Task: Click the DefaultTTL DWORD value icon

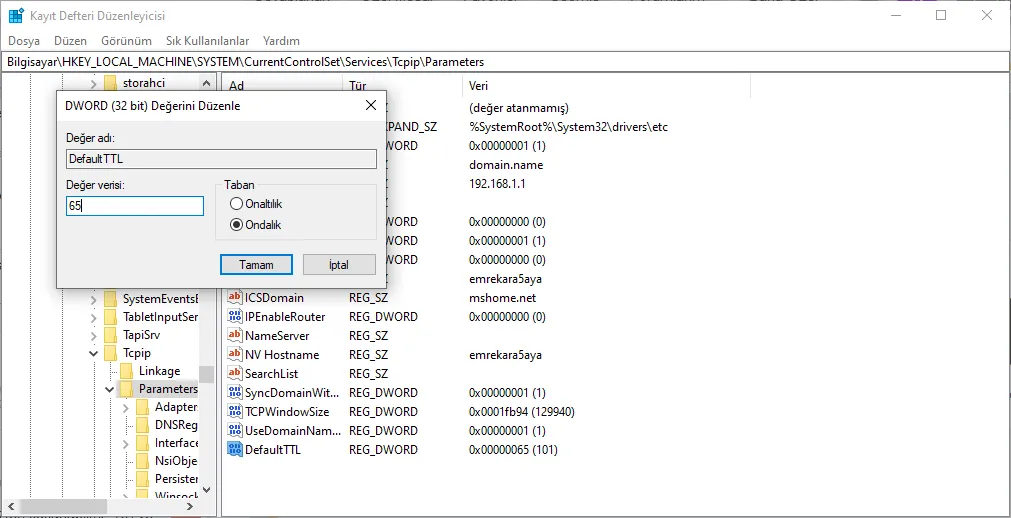Action: (x=235, y=449)
